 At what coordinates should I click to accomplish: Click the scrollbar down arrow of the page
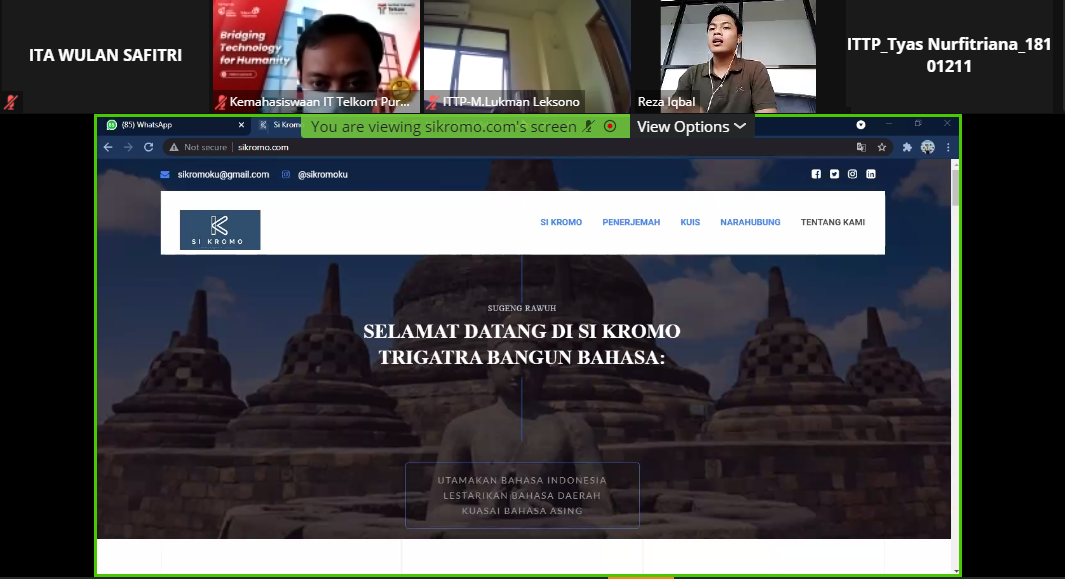[x=956, y=571]
